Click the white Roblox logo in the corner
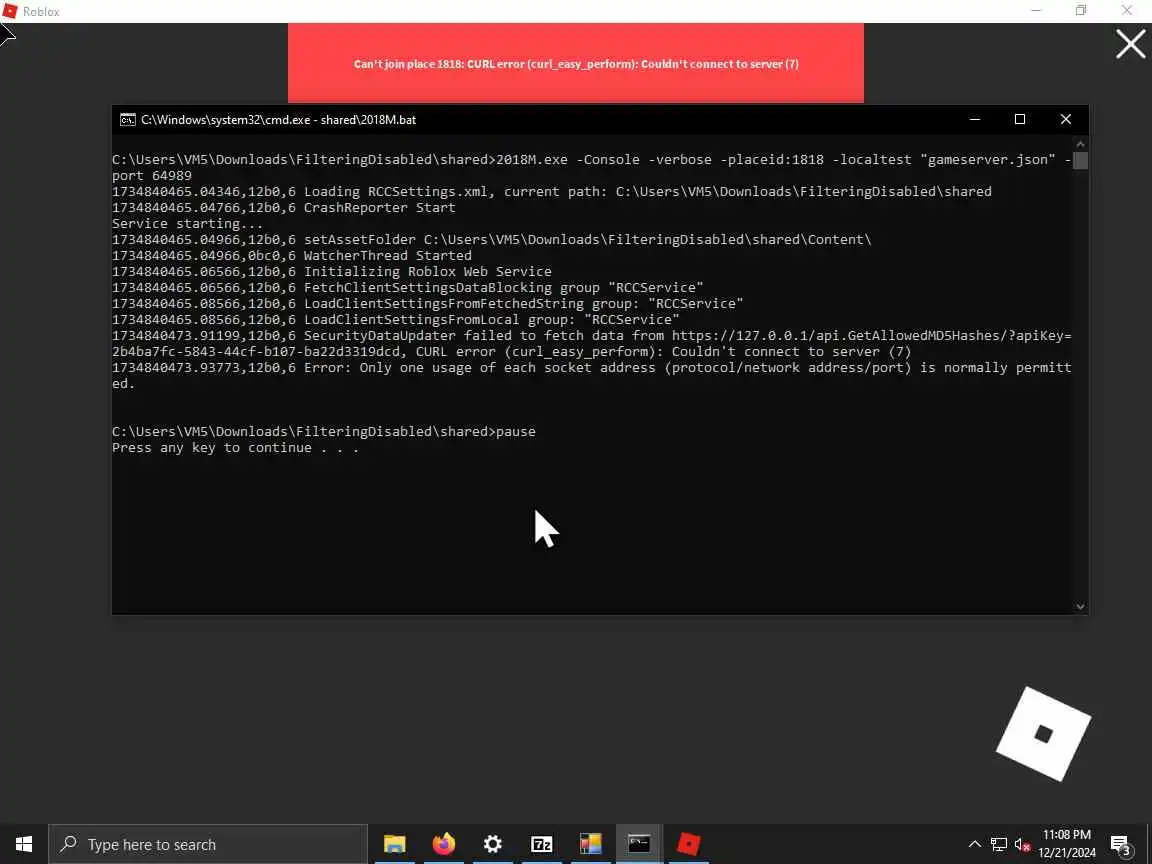This screenshot has width=1152, height=864. 1043,734
